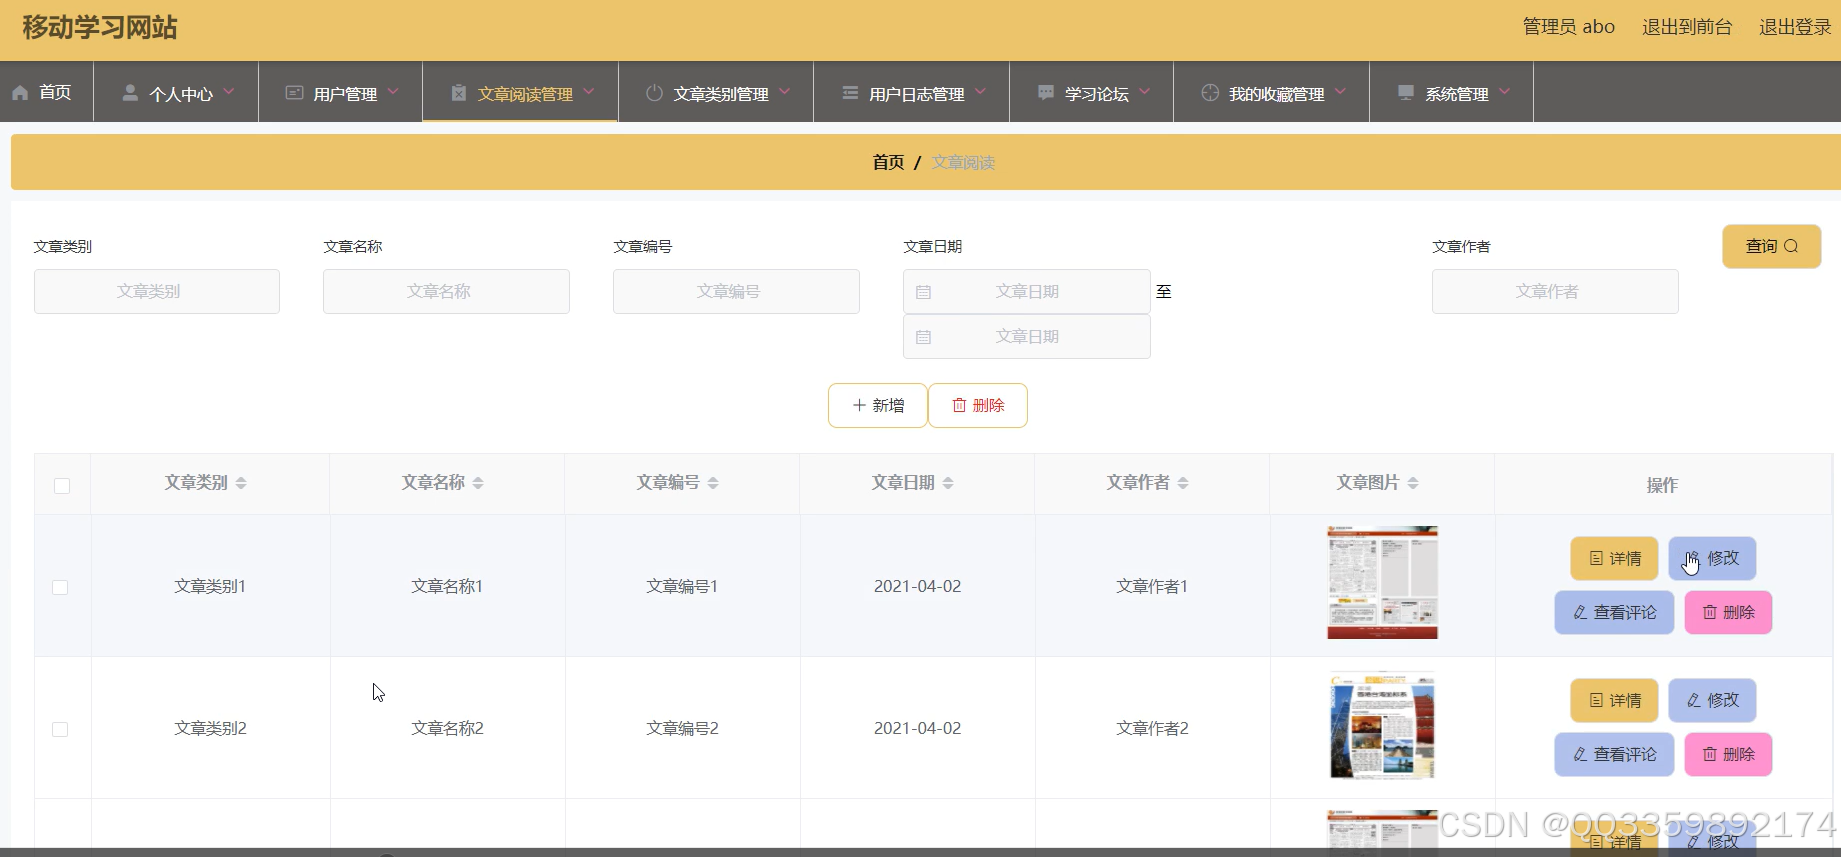1841x857 pixels.
Task: Expand the 文章类别管理 dropdown chevron
Action: tap(785, 91)
